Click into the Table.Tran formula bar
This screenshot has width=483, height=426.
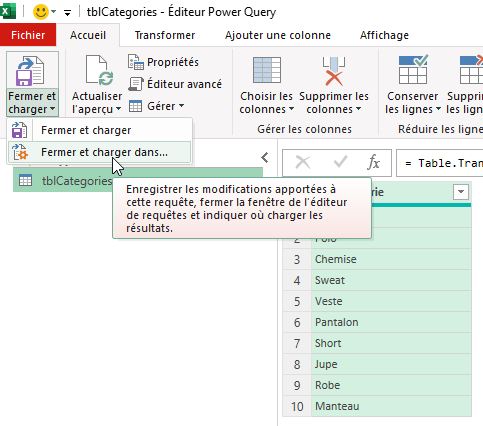pos(440,163)
